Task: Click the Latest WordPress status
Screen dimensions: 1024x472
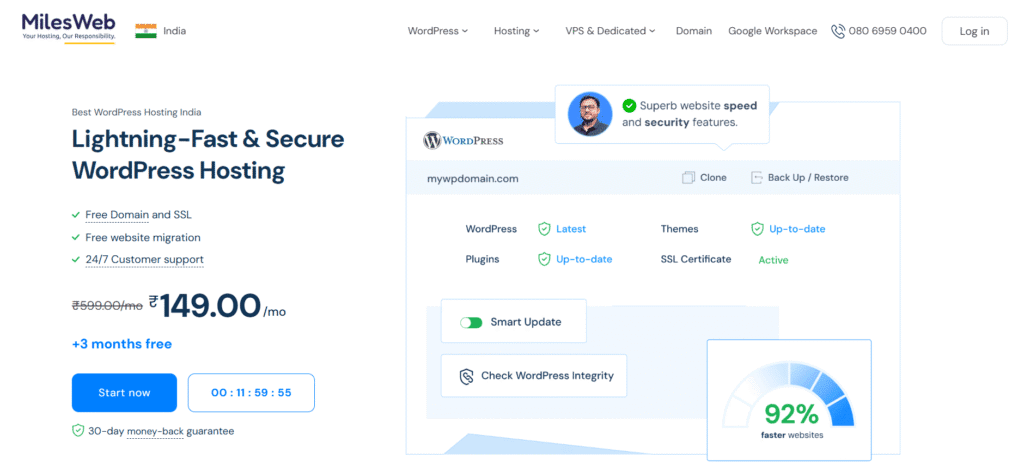Action: (x=571, y=229)
